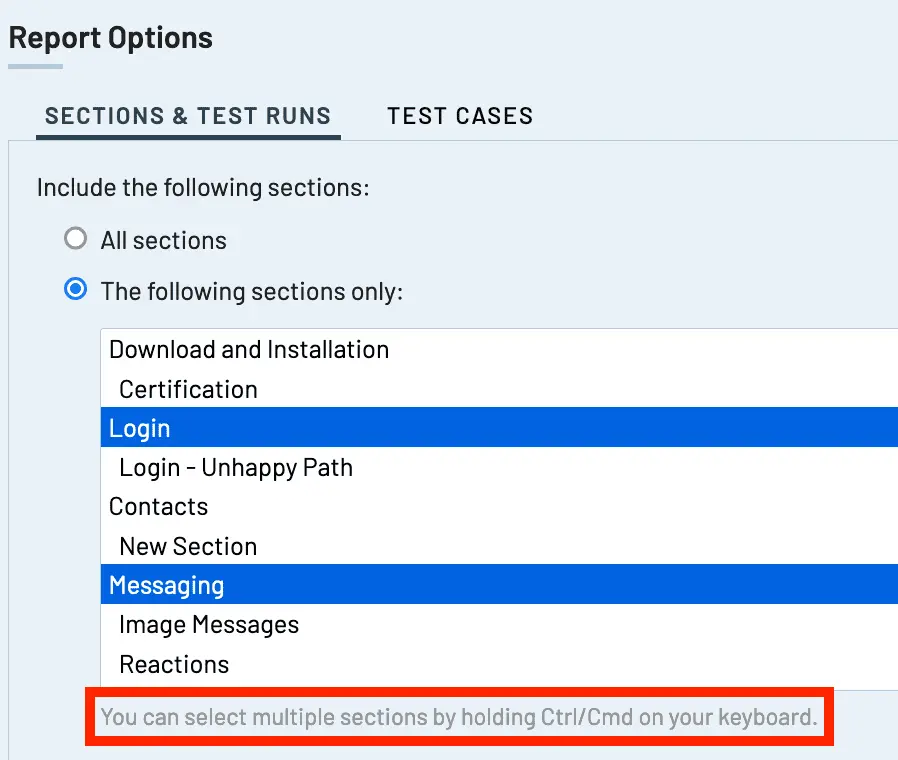Click the highlighted Login section
The width and height of the screenshot is (898, 760).
pyautogui.click(x=499, y=427)
